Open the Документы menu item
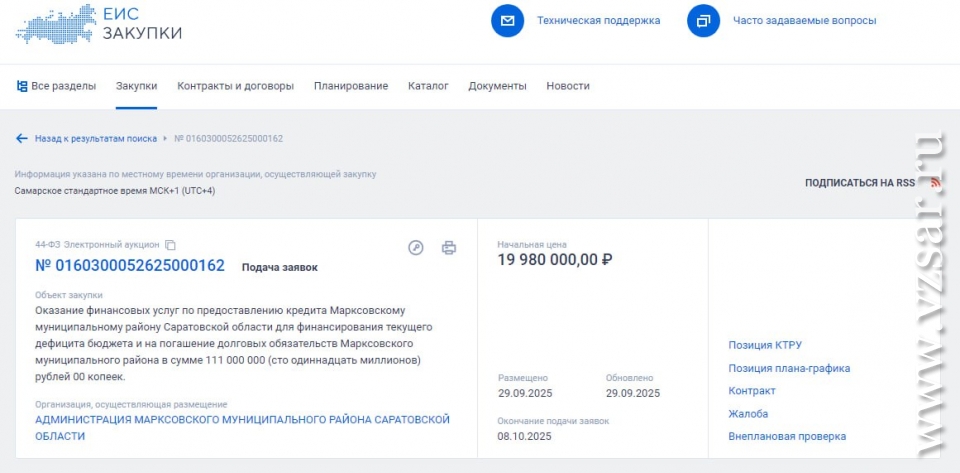 point(497,86)
